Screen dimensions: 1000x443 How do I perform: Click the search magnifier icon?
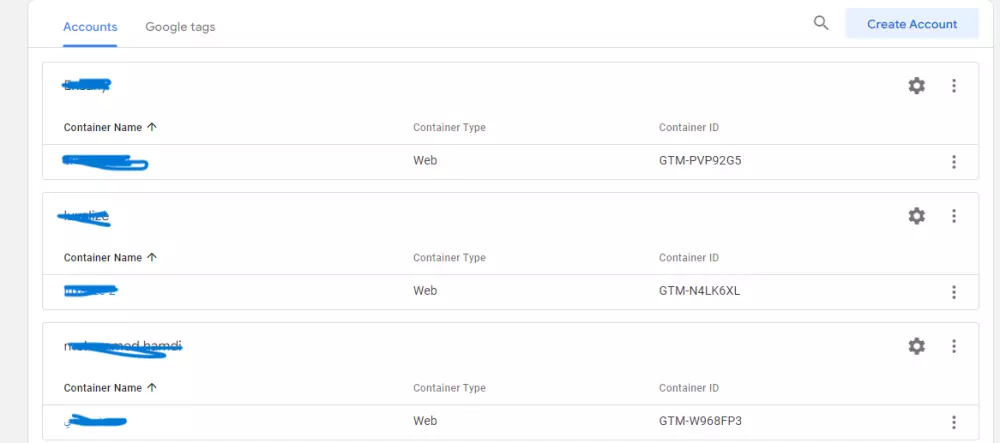pos(821,23)
